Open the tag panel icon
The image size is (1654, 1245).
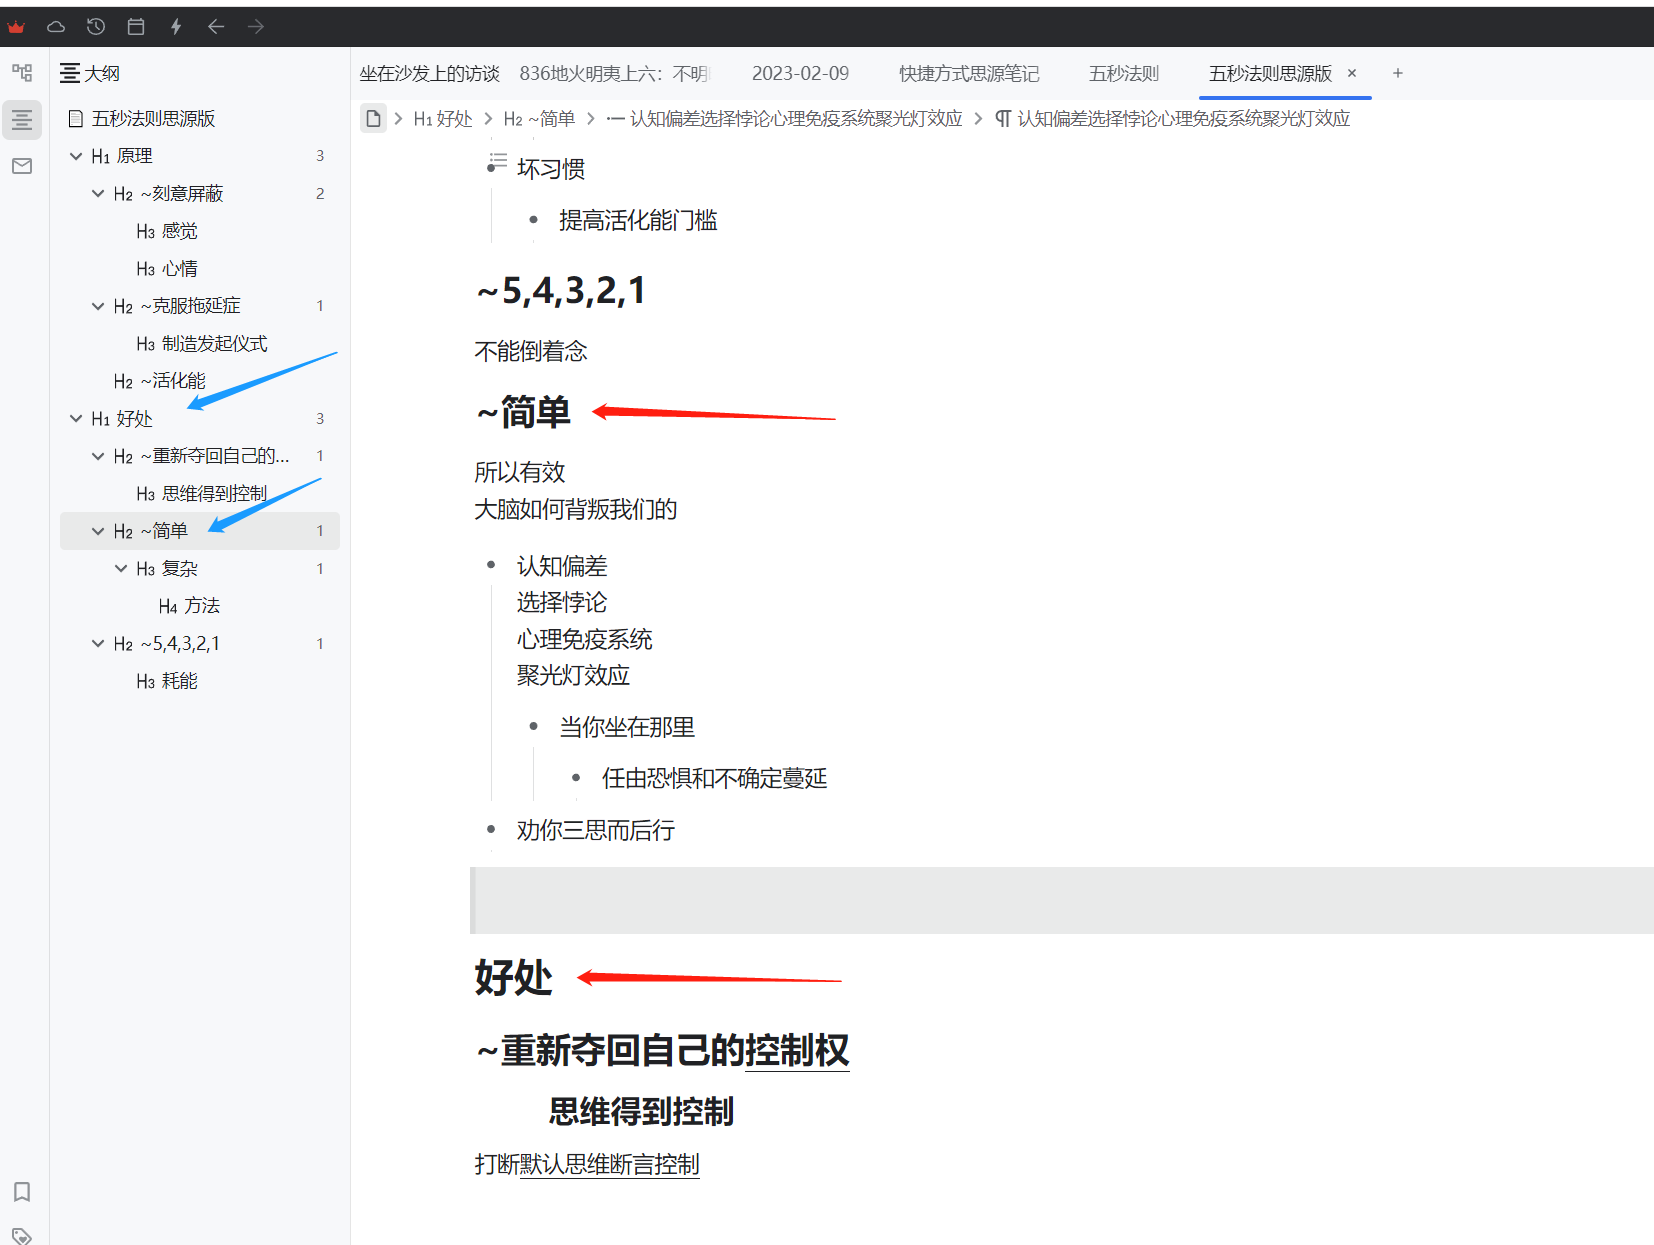click(x=22, y=1236)
